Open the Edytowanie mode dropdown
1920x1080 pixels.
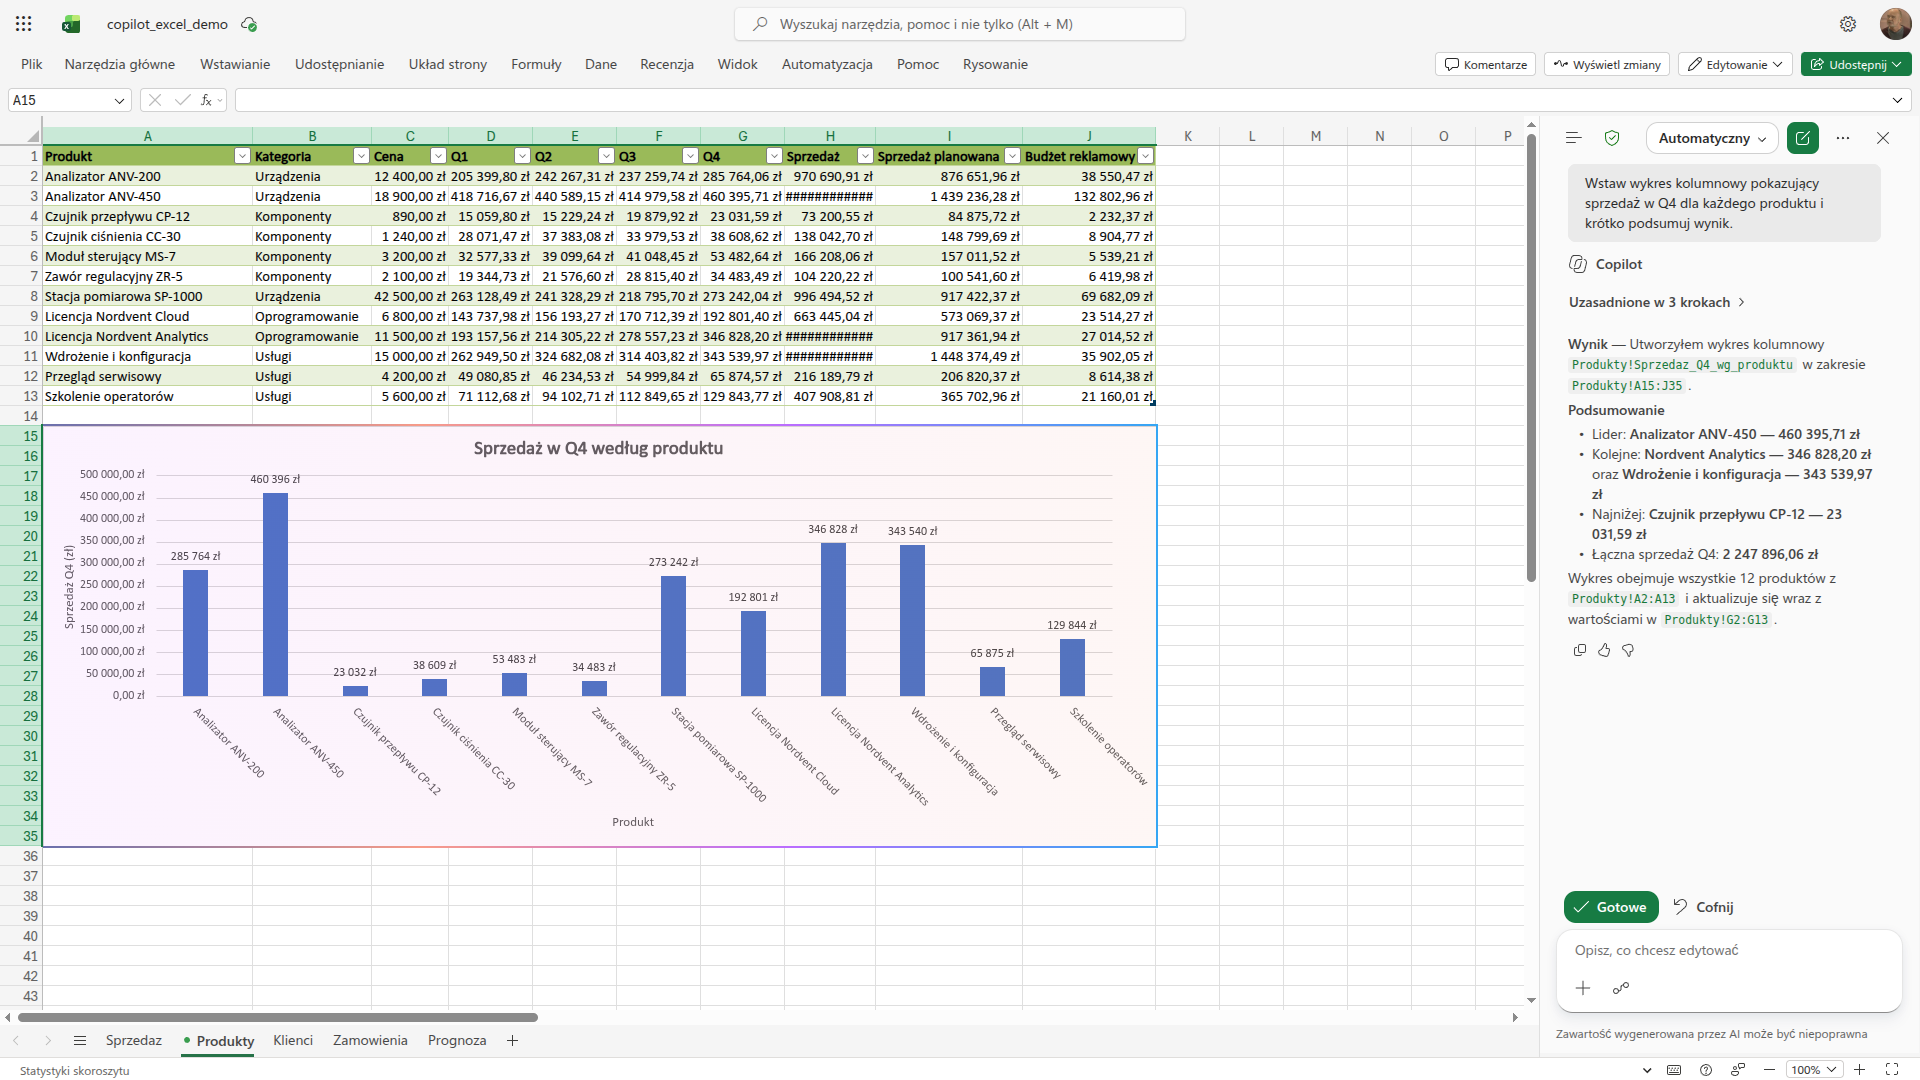[x=1735, y=64]
